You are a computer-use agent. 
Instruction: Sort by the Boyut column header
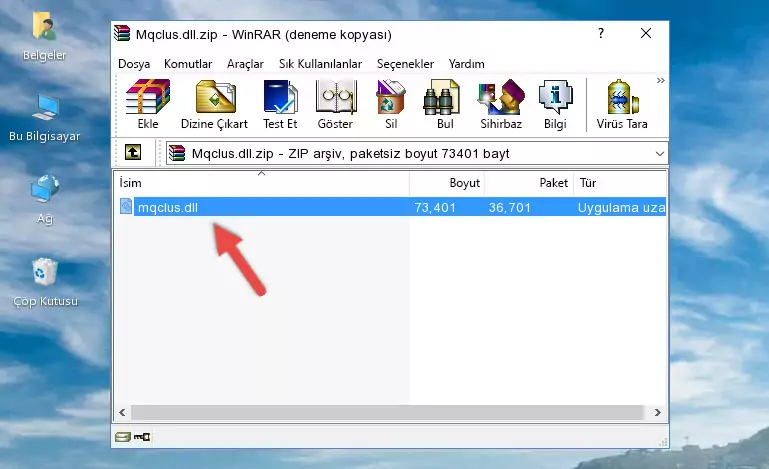click(x=447, y=183)
